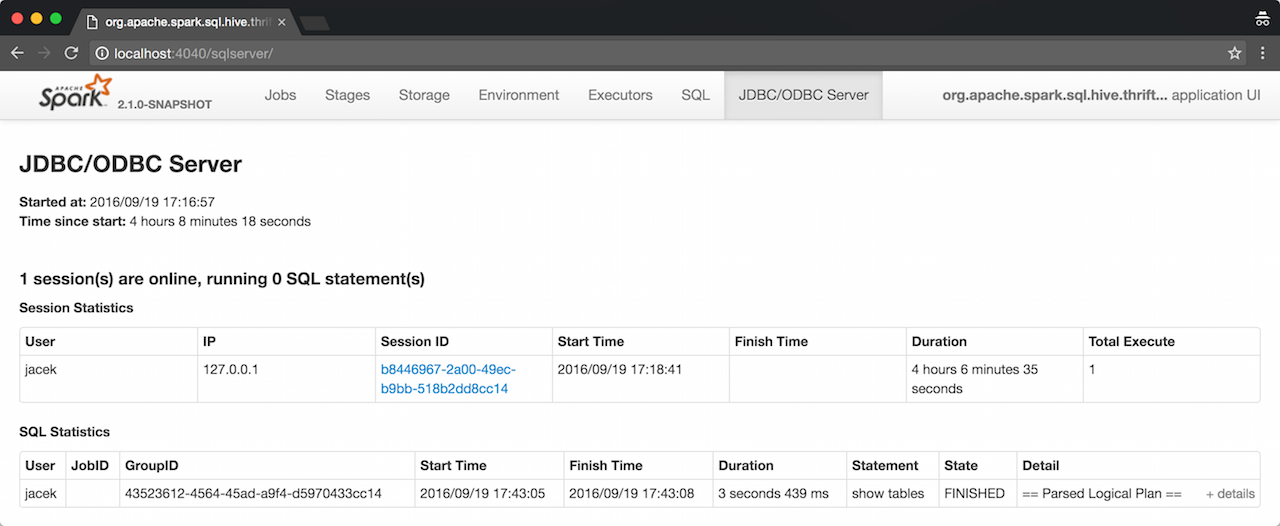The height and width of the screenshot is (526, 1280).
Task: Select the Executors tab
Action: click(620, 95)
